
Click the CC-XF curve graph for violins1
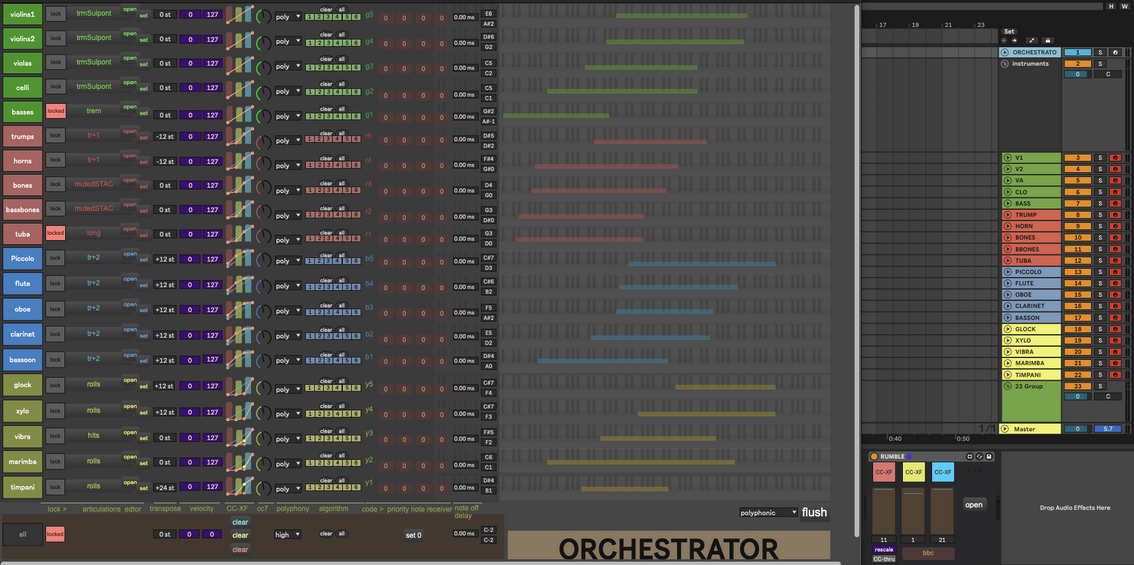coord(240,16)
